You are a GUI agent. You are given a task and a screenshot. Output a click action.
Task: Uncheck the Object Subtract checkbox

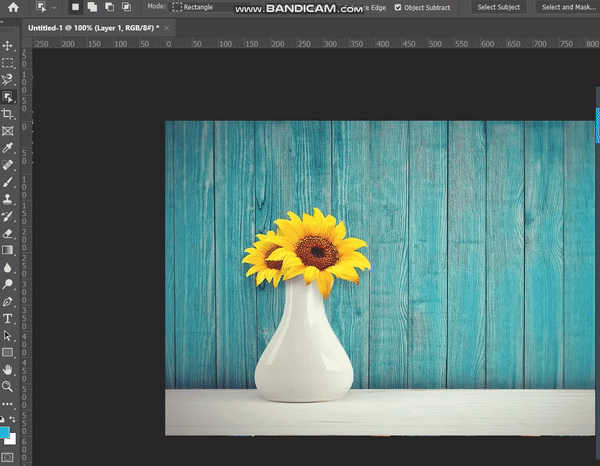(398, 7)
